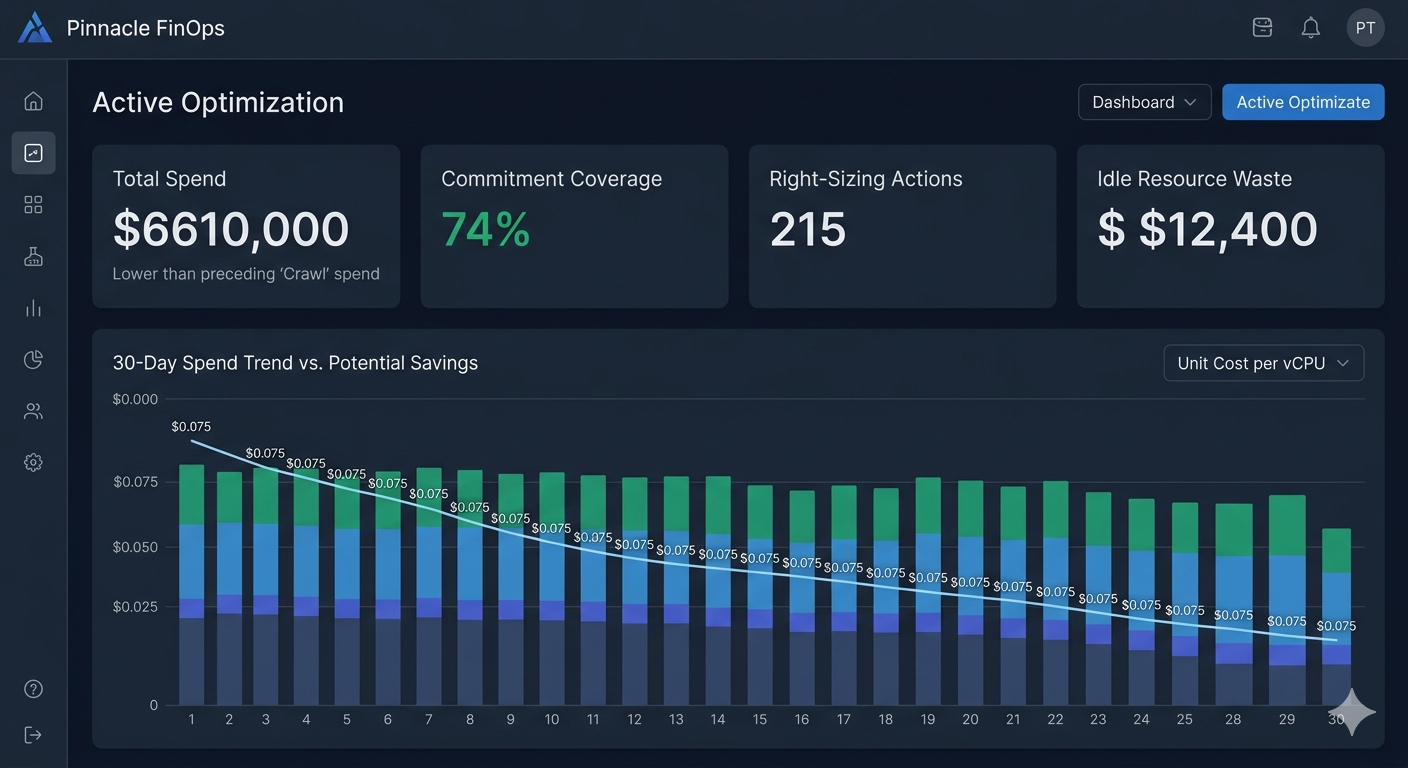The height and width of the screenshot is (768, 1408).
Task: Open the bar chart reports sidebar icon
Action: coord(33,308)
